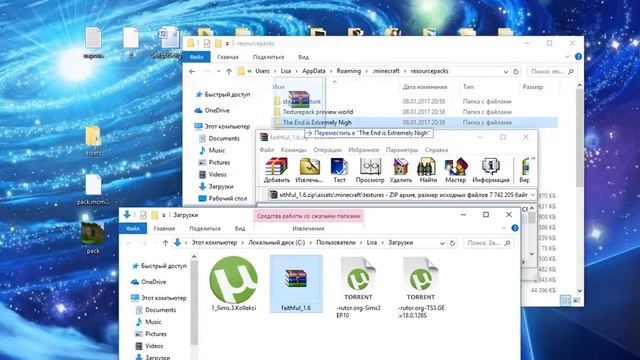Click search field in Загрузки window
The image size is (640, 360).
click(489, 243)
